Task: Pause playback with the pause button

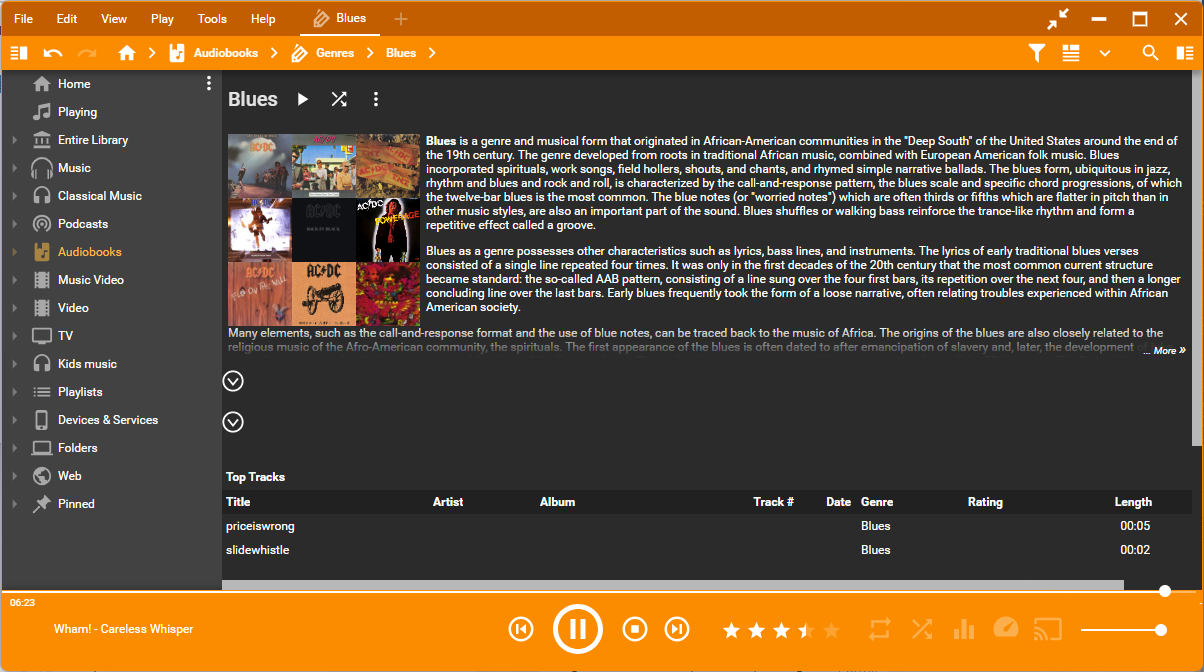Action: click(577, 629)
